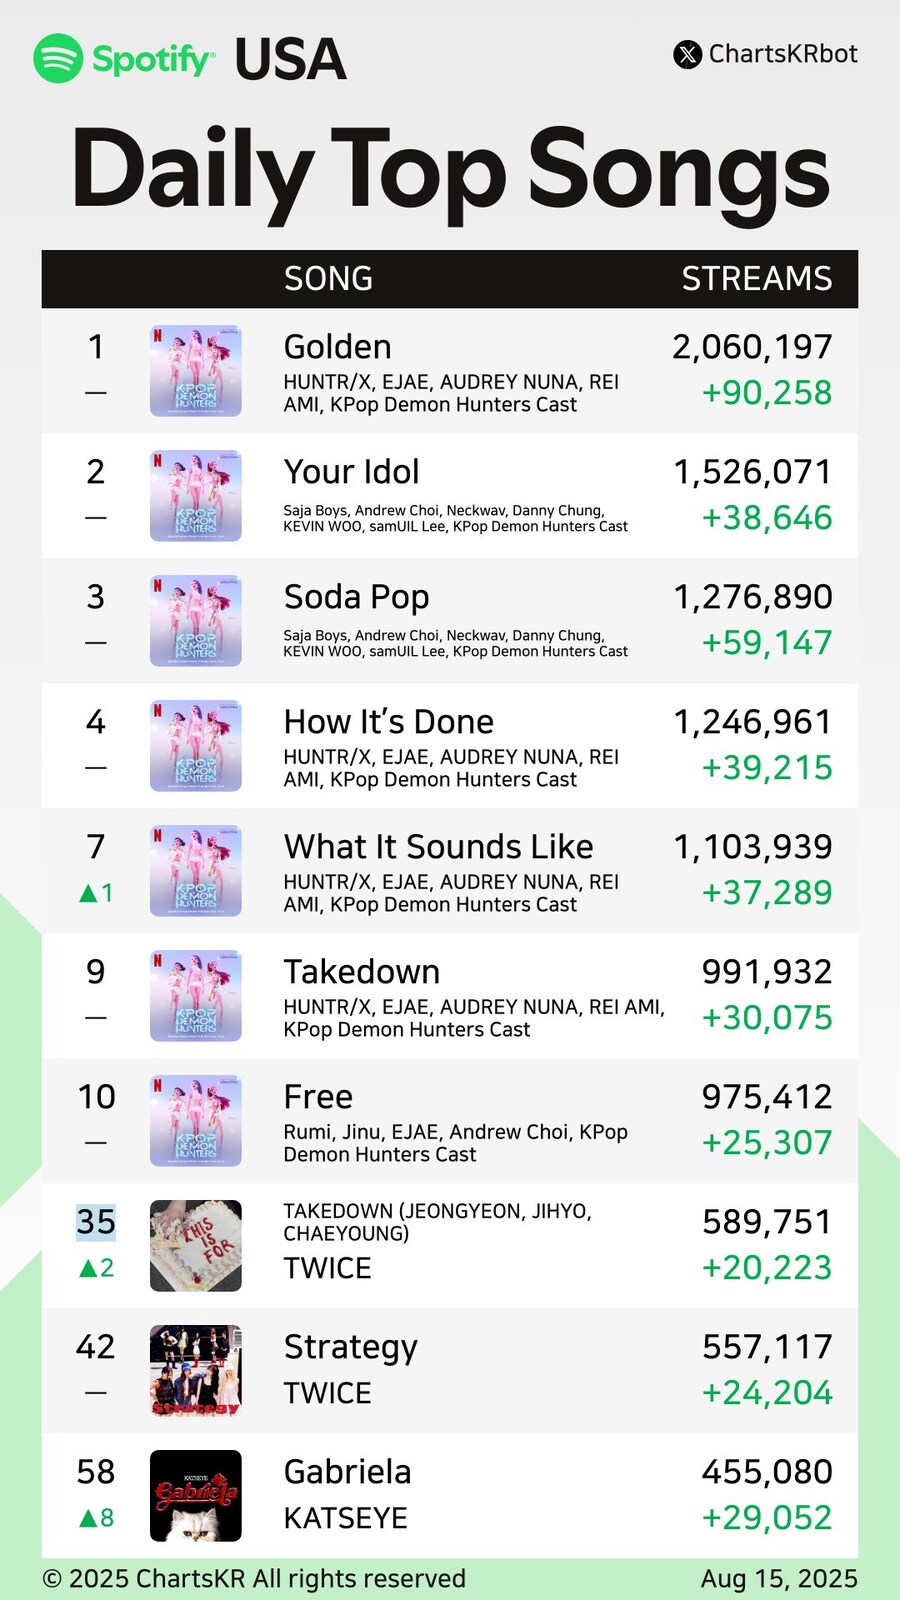Click the Daily Top Songs heading
The image size is (900, 1600).
(x=450, y=170)
